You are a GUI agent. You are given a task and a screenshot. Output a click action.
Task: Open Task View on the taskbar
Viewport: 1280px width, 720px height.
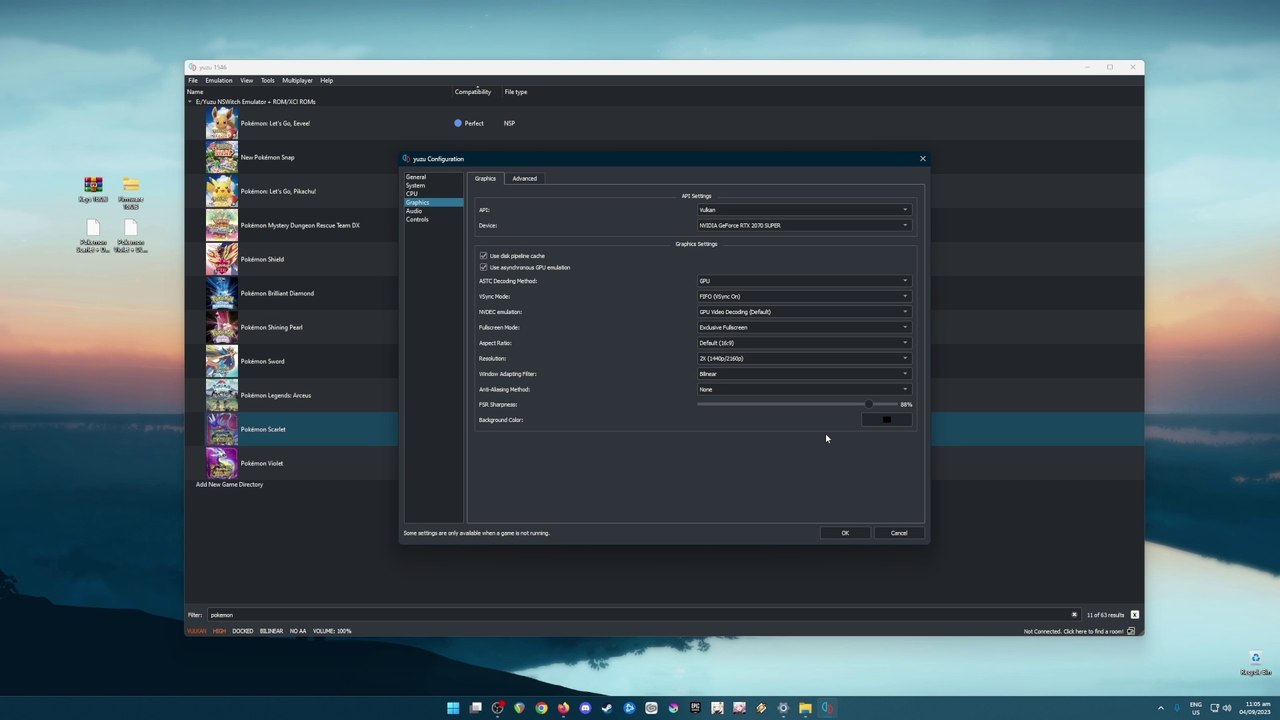pyautogui.click(x=475, y=708)
